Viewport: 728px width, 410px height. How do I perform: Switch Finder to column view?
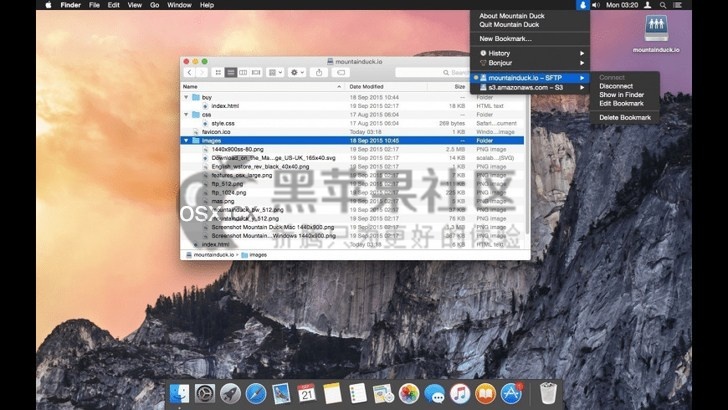pyautogui.click(x=243, y=72)
